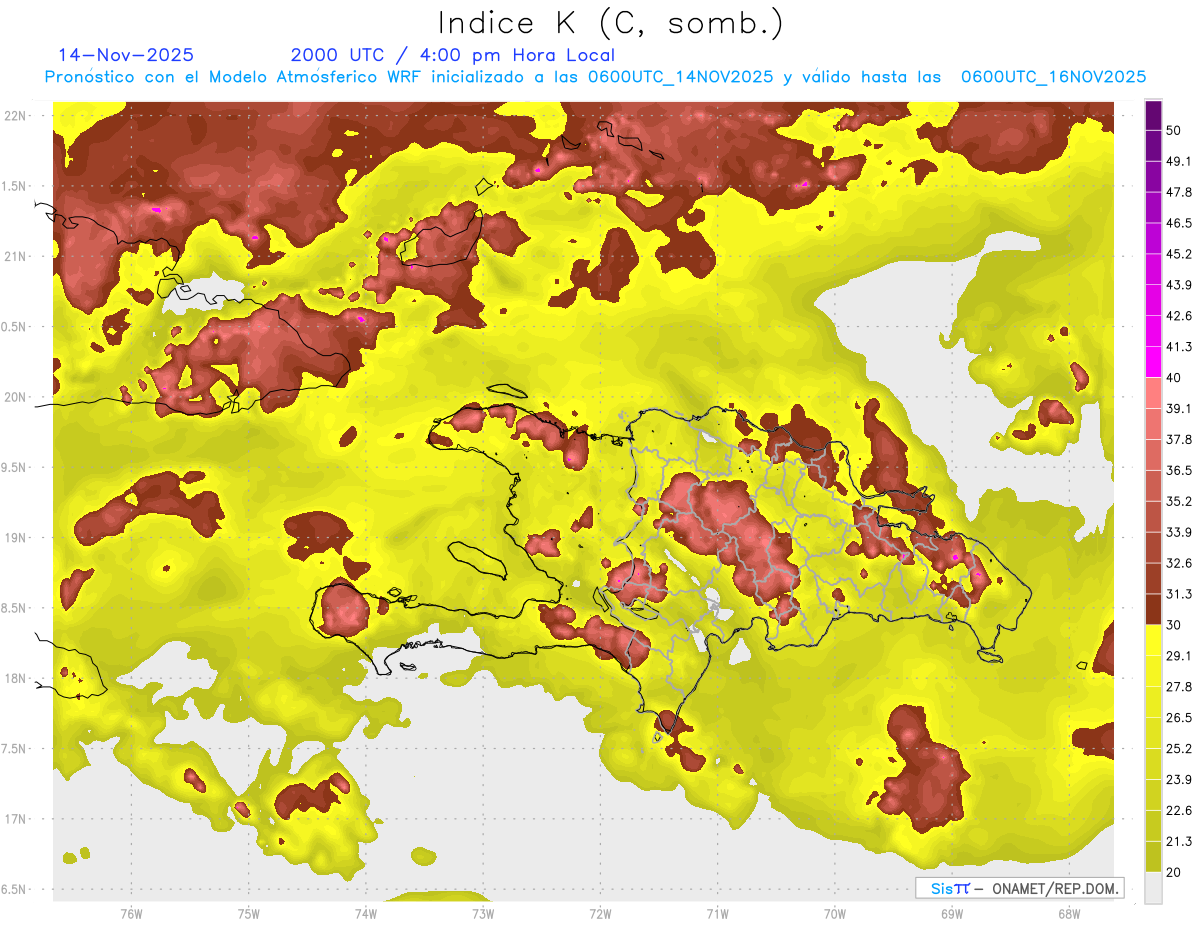Click the 19N latitude label

click(17, 538)
